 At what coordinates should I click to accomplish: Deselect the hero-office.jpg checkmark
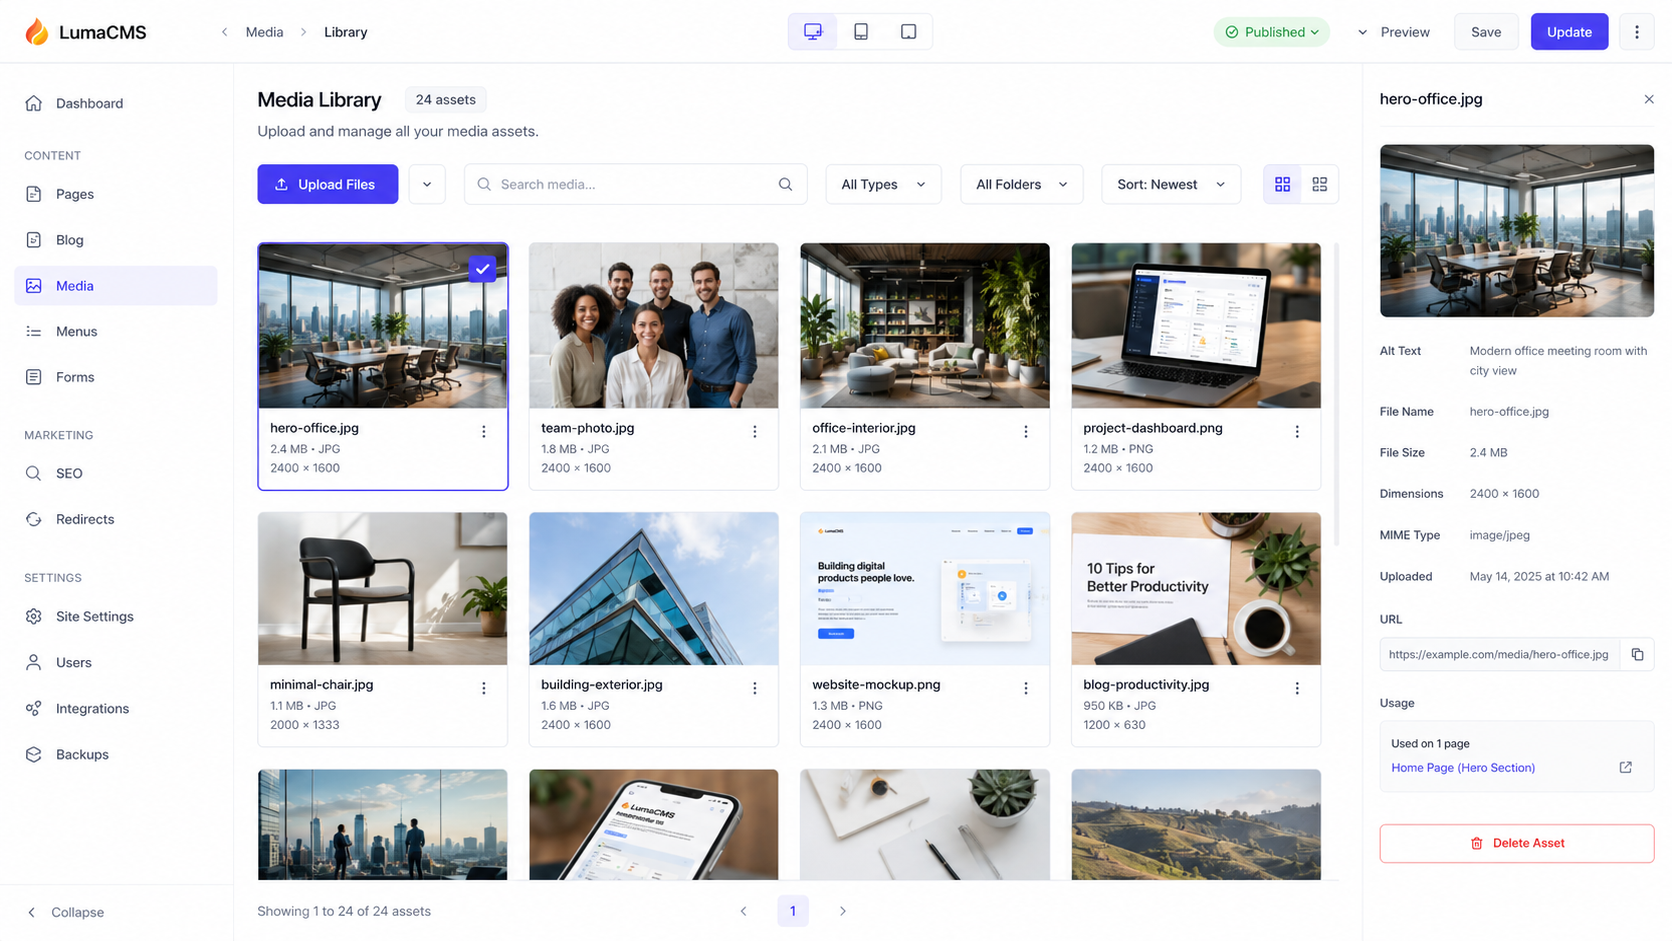[482, 268]
